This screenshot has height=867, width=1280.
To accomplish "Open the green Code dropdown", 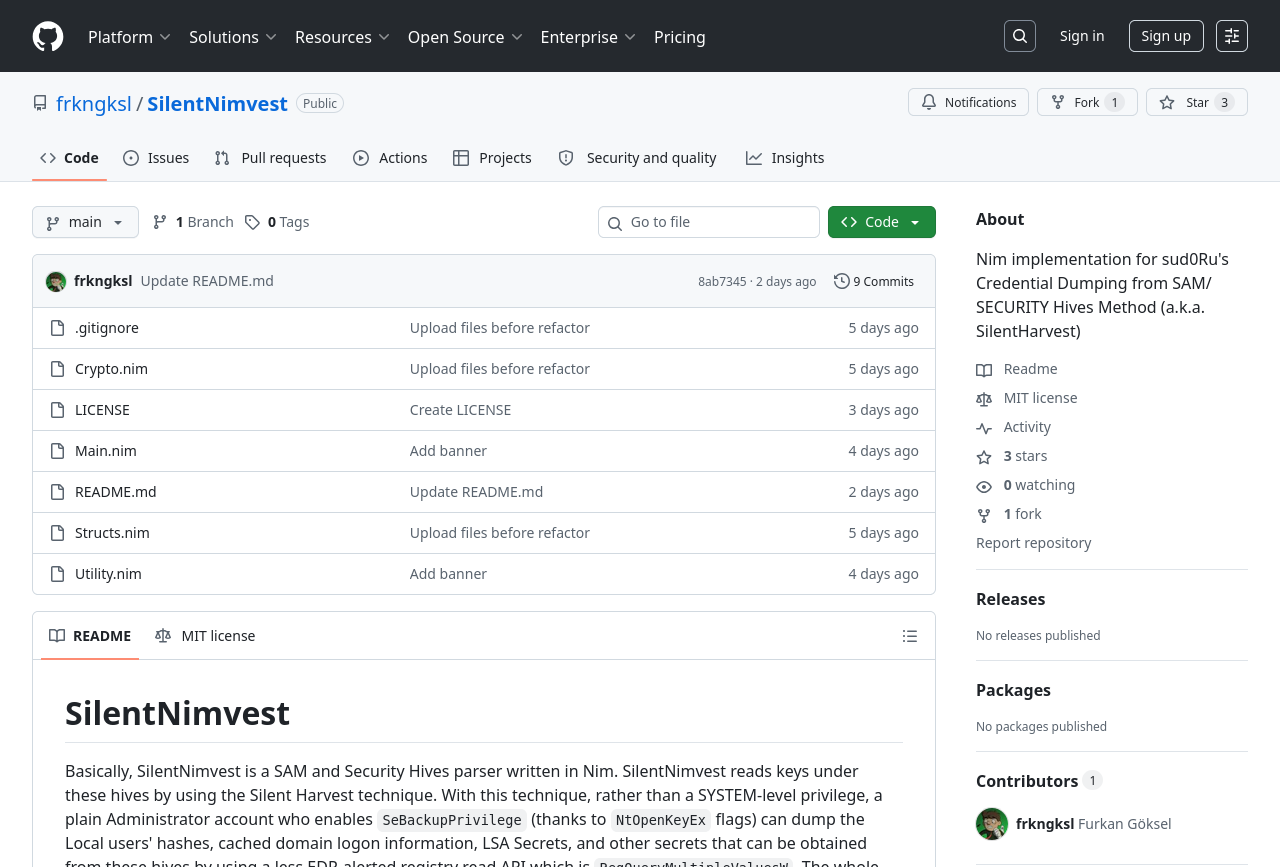I will pyautogui.click(x=881, y=222).
